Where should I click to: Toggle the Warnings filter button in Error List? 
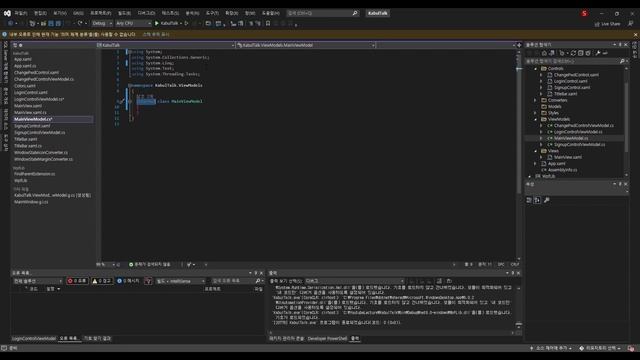[102, 281]
